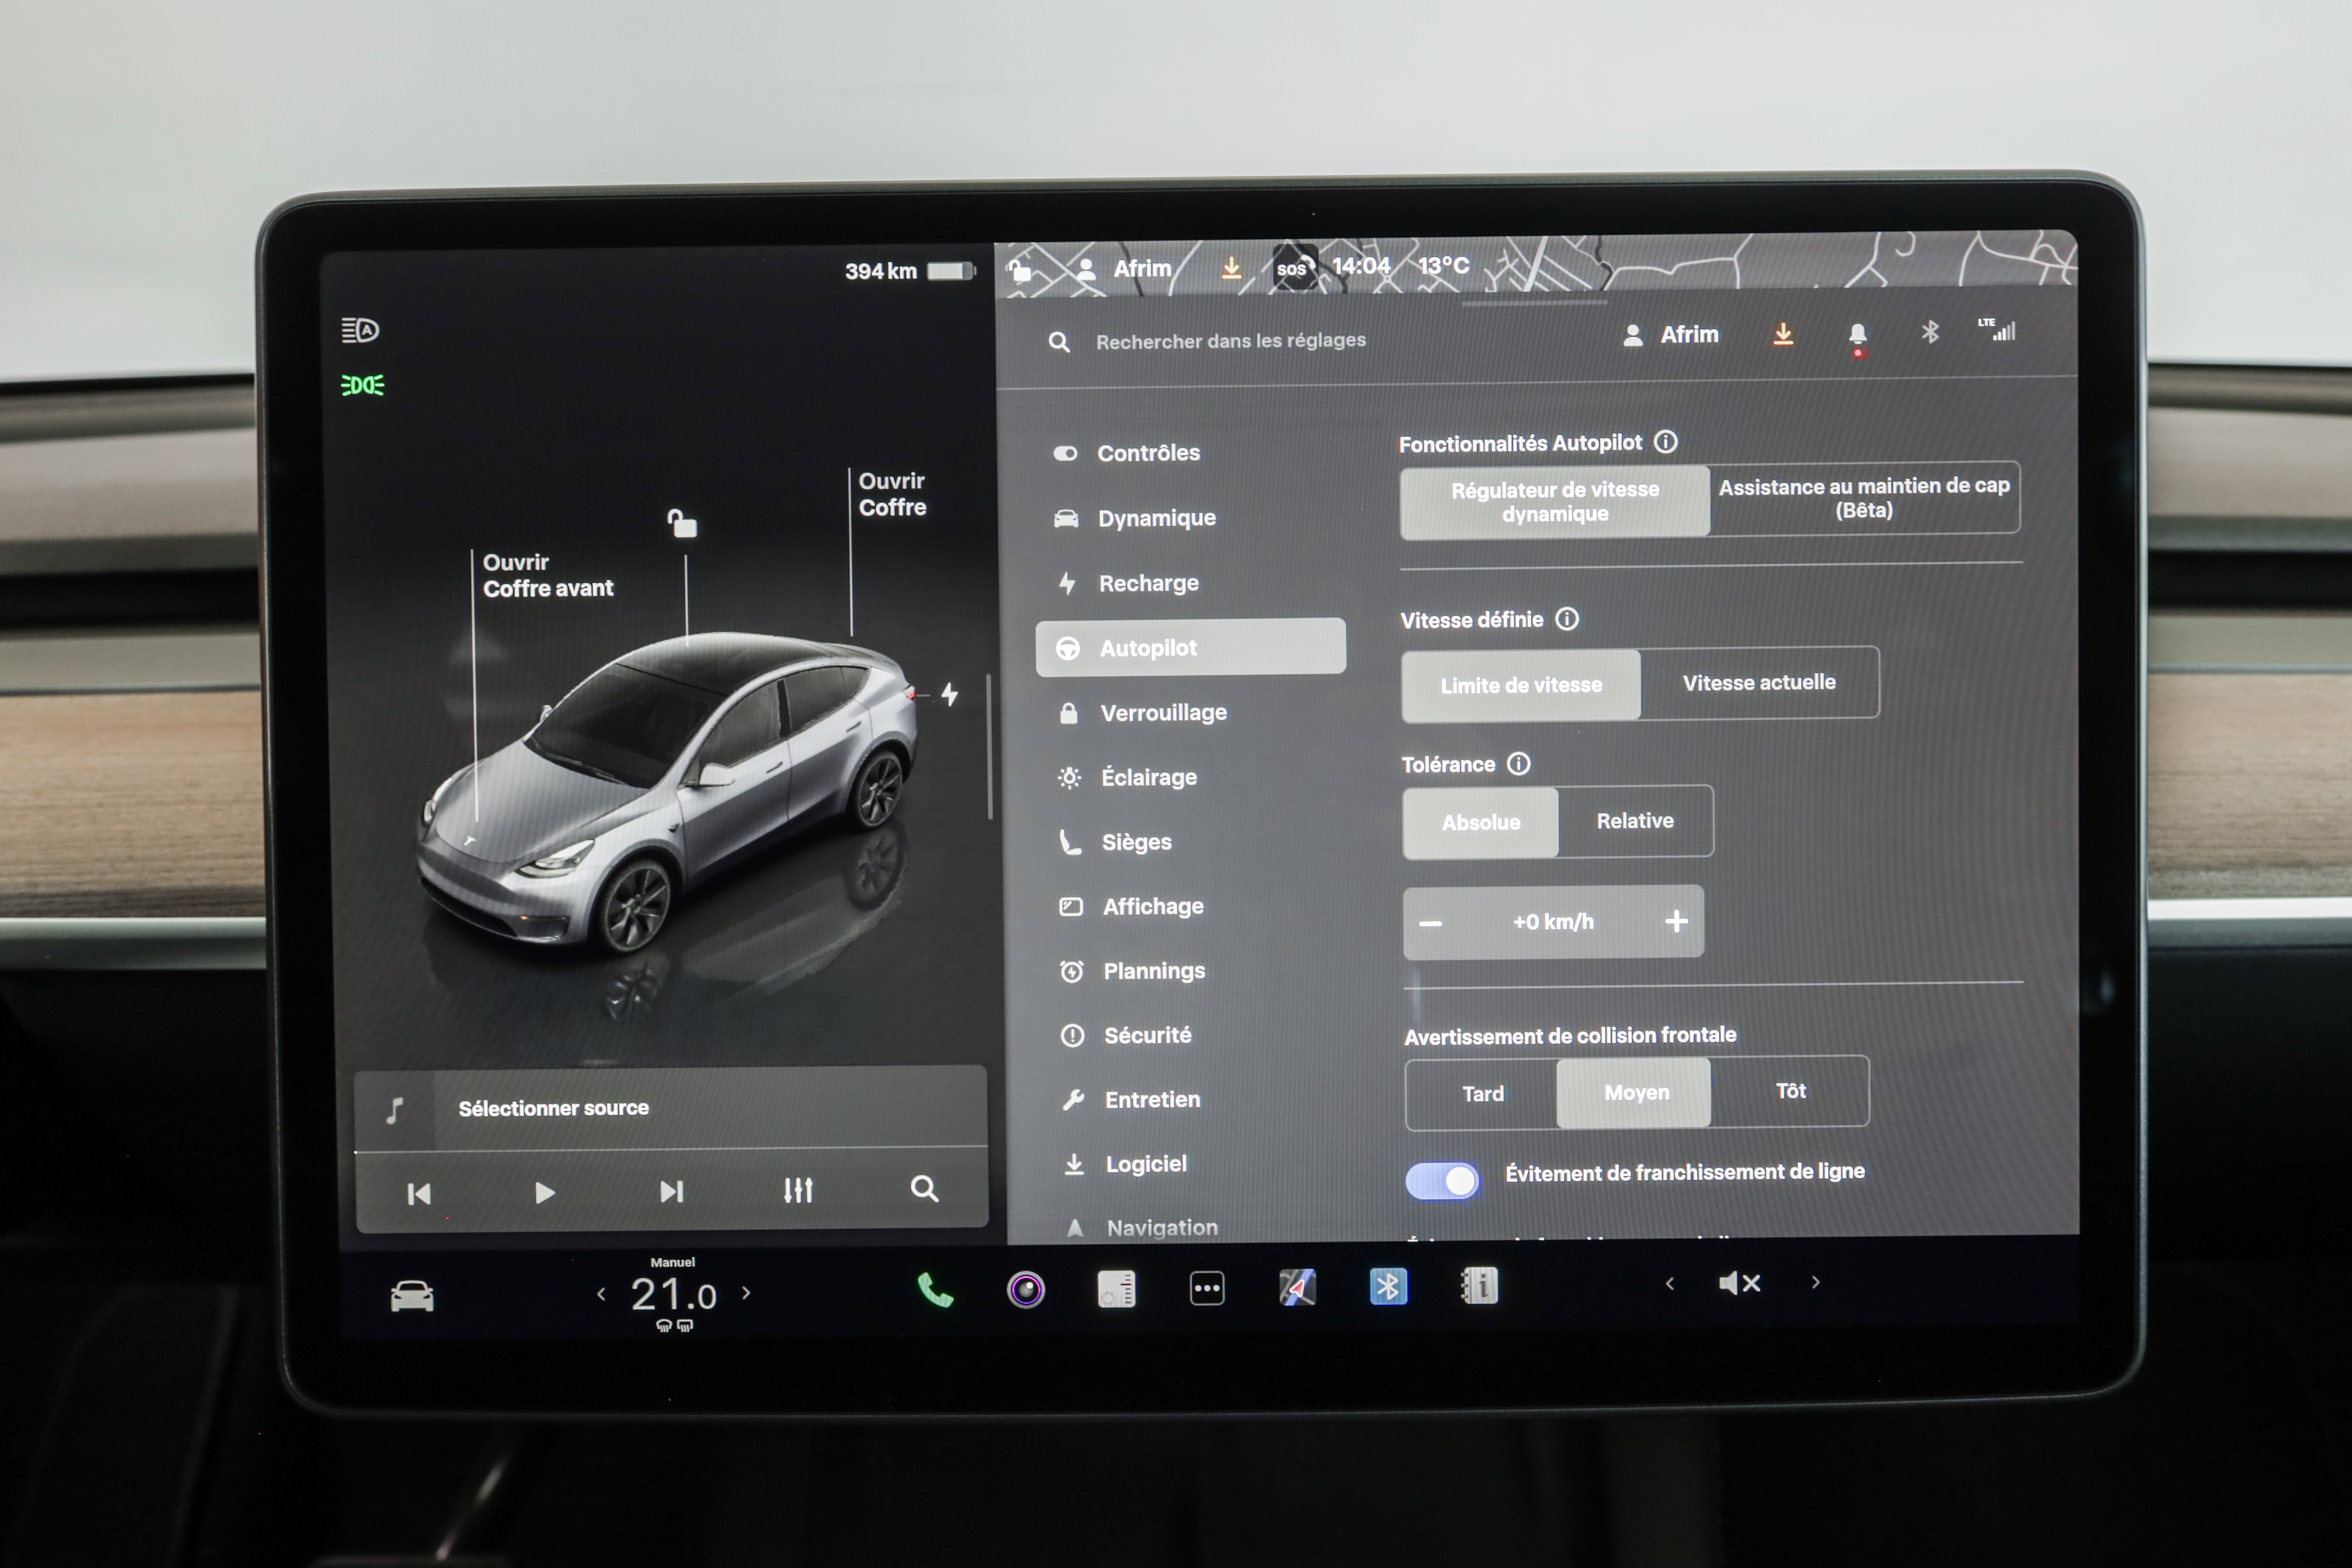
Task: Open the dashcam camera app
Action: (1026, 1290)
